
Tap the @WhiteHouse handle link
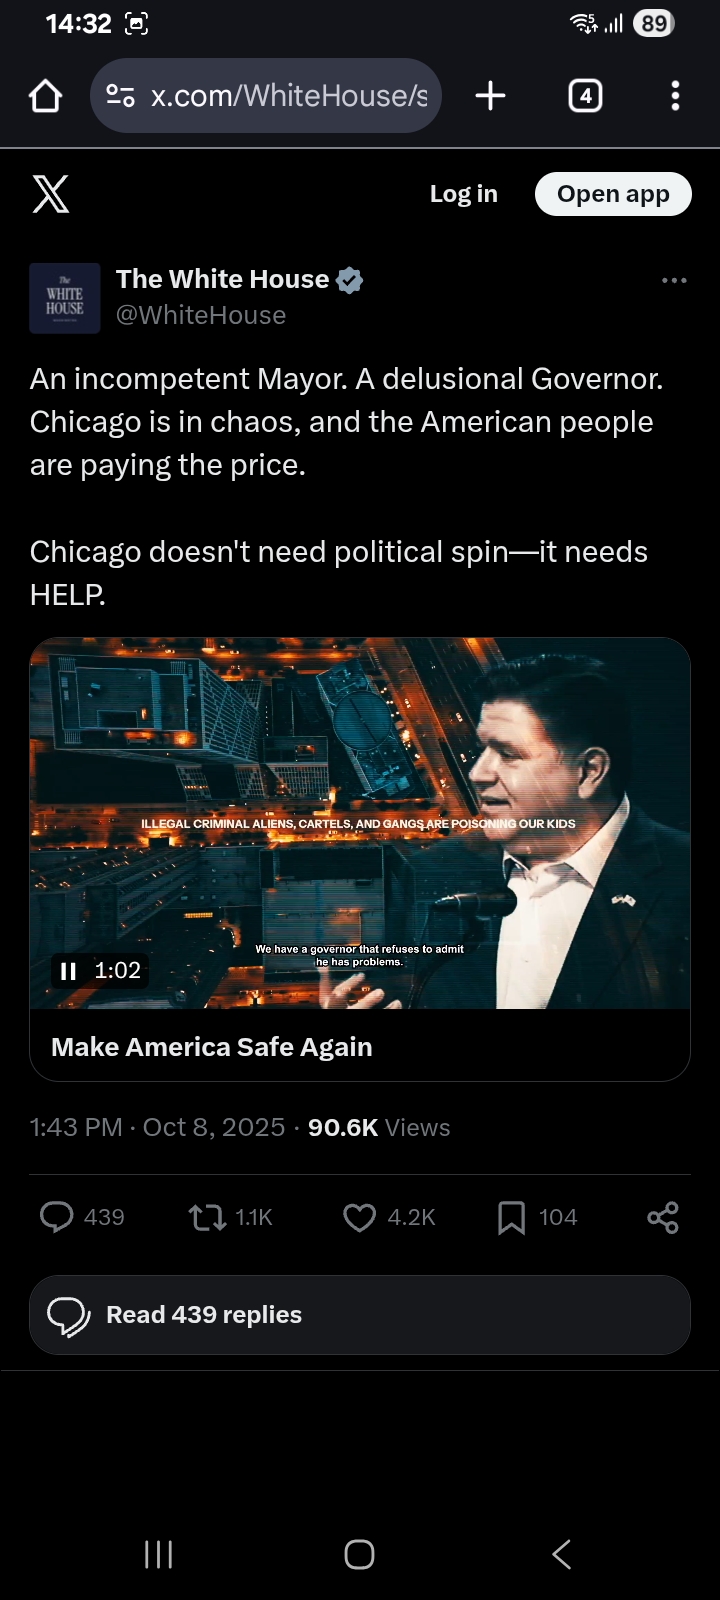click(201, 315)
